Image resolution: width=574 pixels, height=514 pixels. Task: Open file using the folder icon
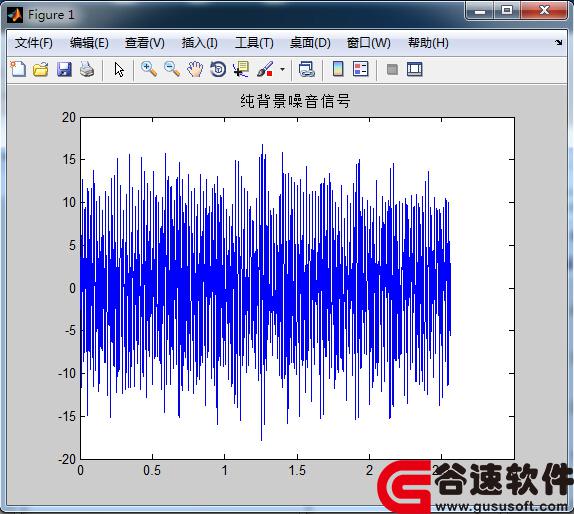coord(41,69)
